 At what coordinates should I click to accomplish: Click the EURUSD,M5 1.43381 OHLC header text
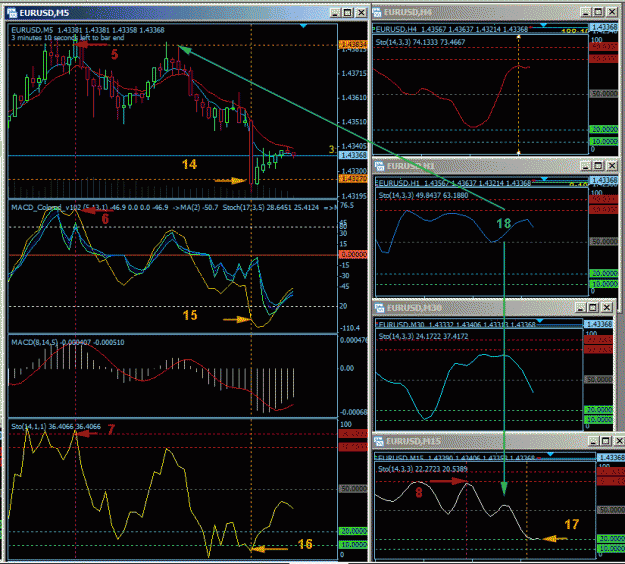(x=88, y=30)
